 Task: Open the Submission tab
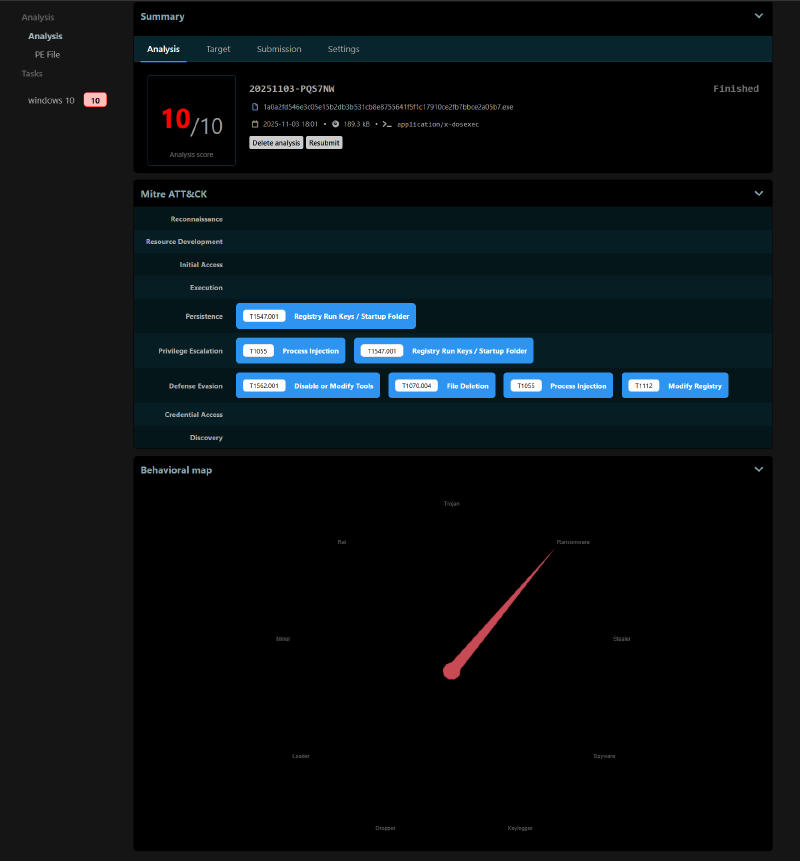(279, 49)
